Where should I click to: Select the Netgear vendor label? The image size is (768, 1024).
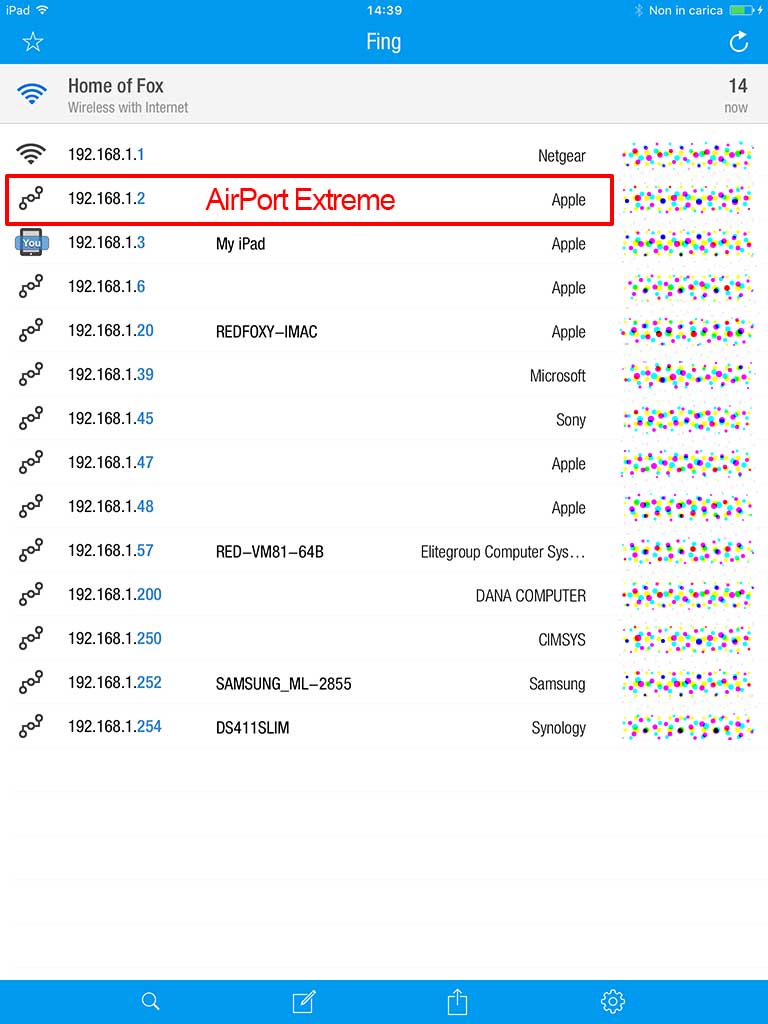562,156
